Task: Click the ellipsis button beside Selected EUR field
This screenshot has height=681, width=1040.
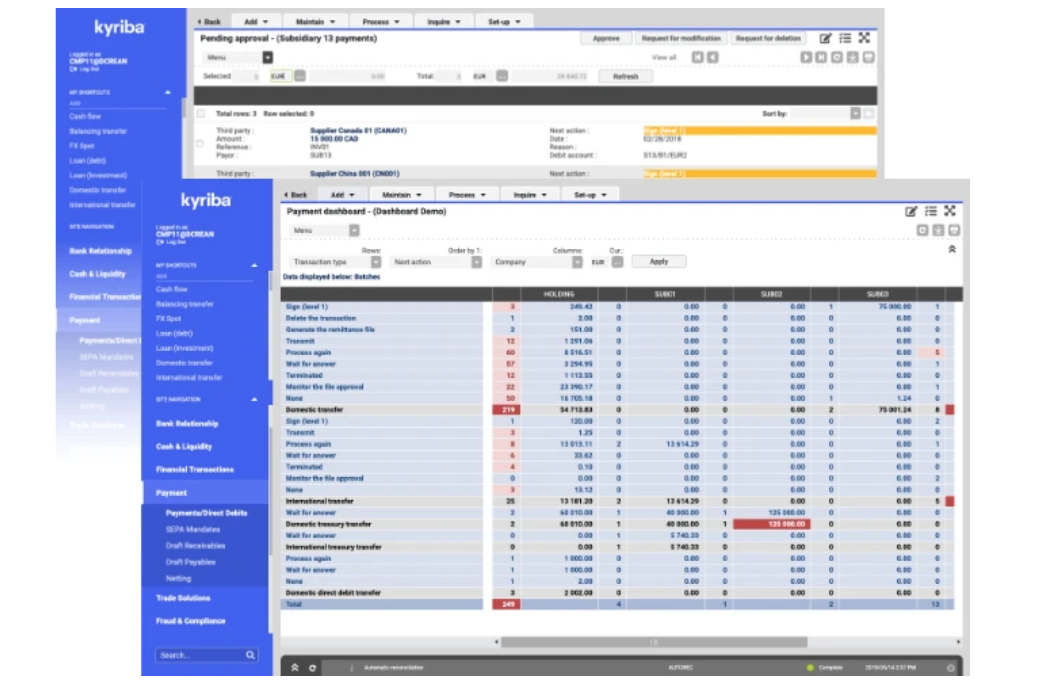Action: pos(300,76)
